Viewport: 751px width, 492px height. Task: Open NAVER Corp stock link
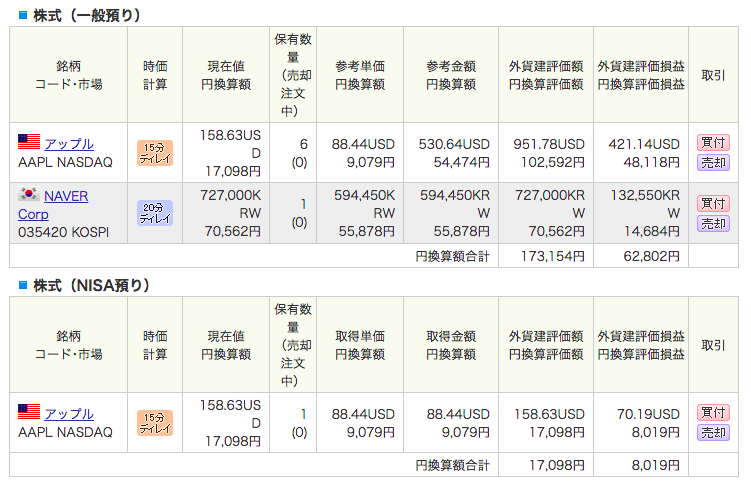(53, 205)
